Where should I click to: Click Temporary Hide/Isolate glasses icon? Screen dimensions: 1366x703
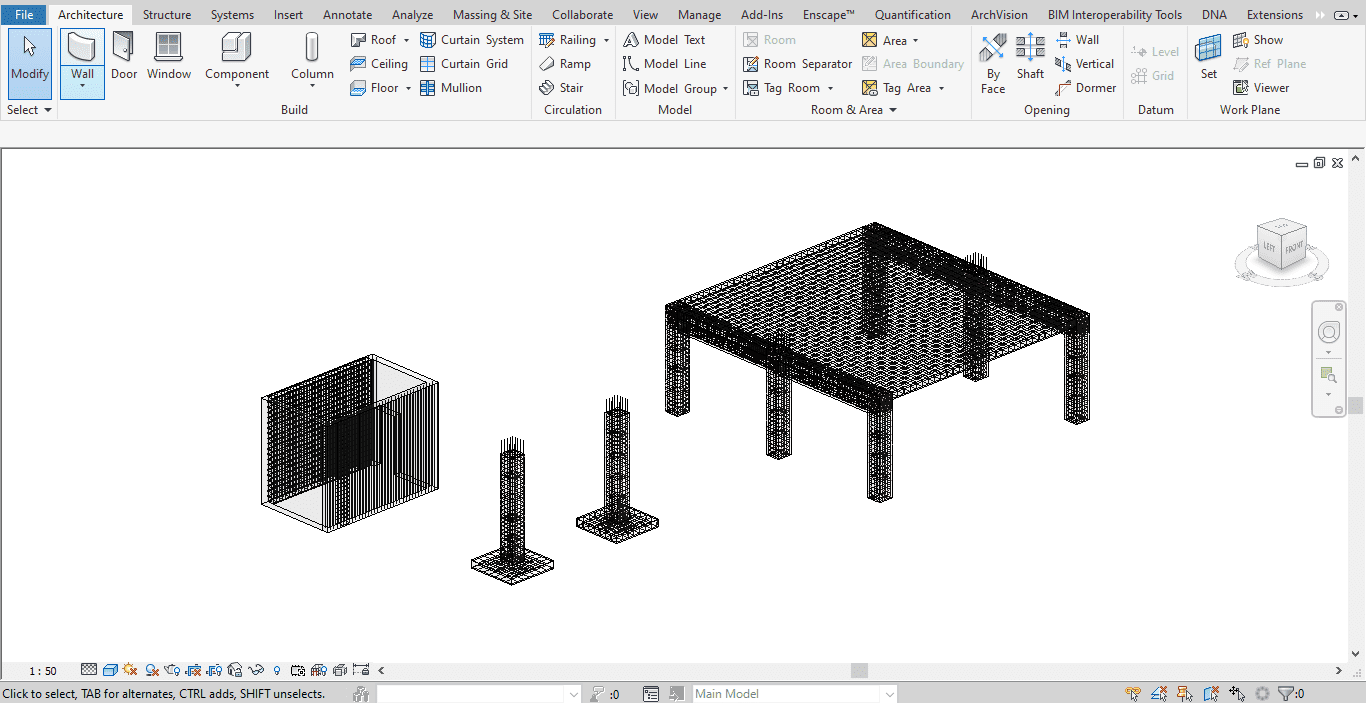[x=257, y=670]
